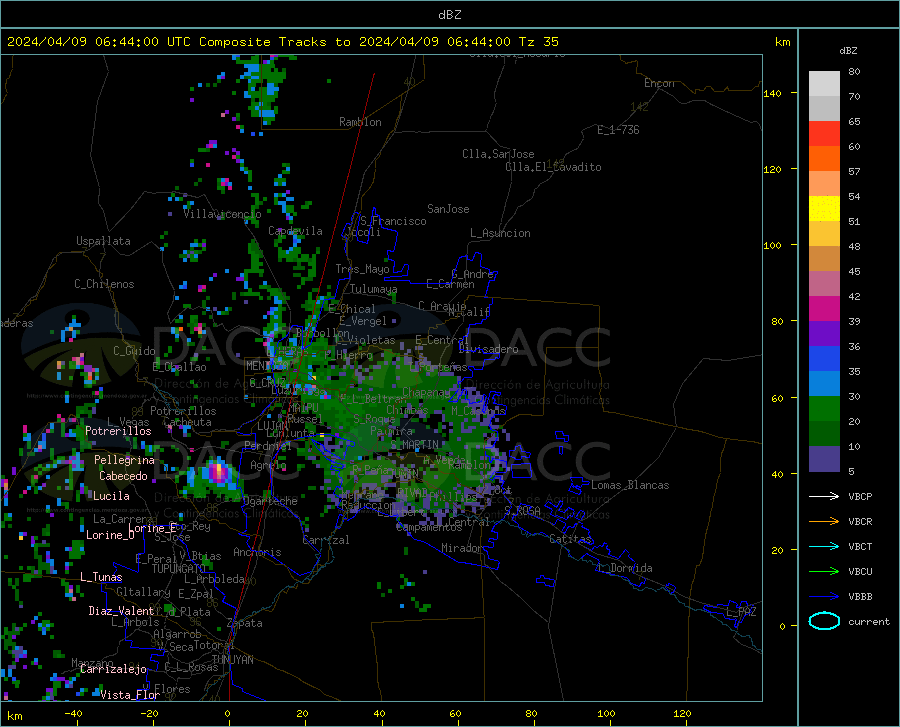900x727 pixels.
Task: Click the 'L_Dormida' map label
Action: [625, 568]
